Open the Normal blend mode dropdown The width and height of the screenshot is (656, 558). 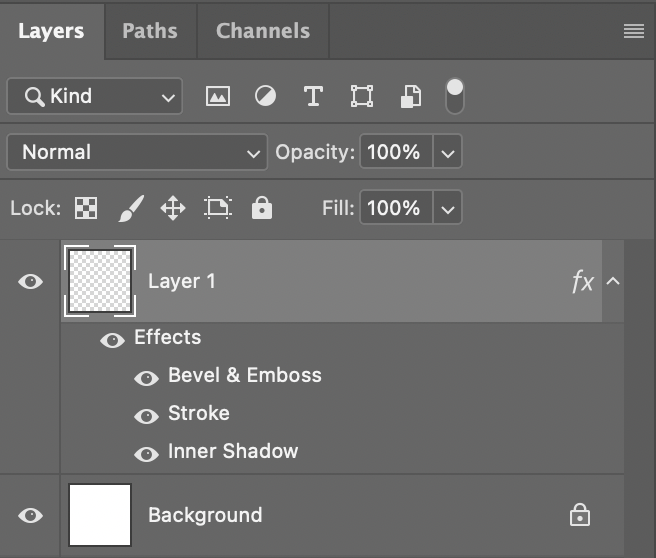pos(137,152)
